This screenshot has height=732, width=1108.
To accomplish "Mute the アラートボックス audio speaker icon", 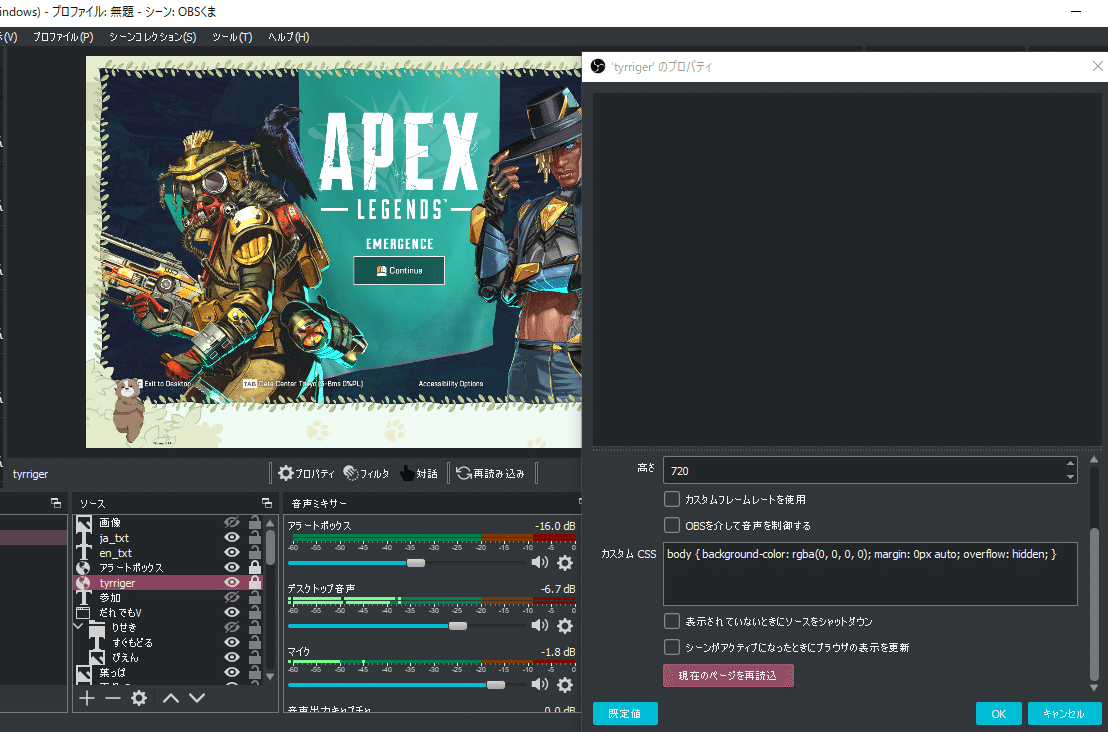I will click(540, 562).
